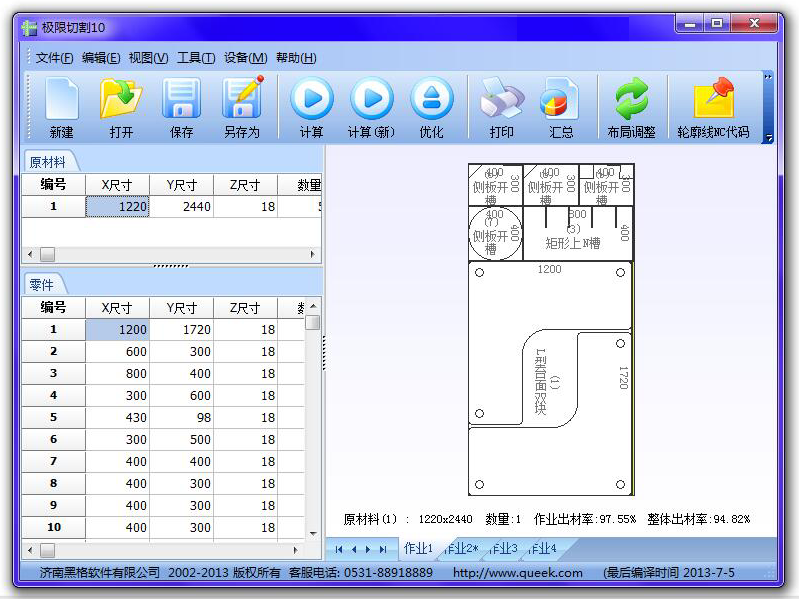Select row 5 header in parts table

[54, 417]
